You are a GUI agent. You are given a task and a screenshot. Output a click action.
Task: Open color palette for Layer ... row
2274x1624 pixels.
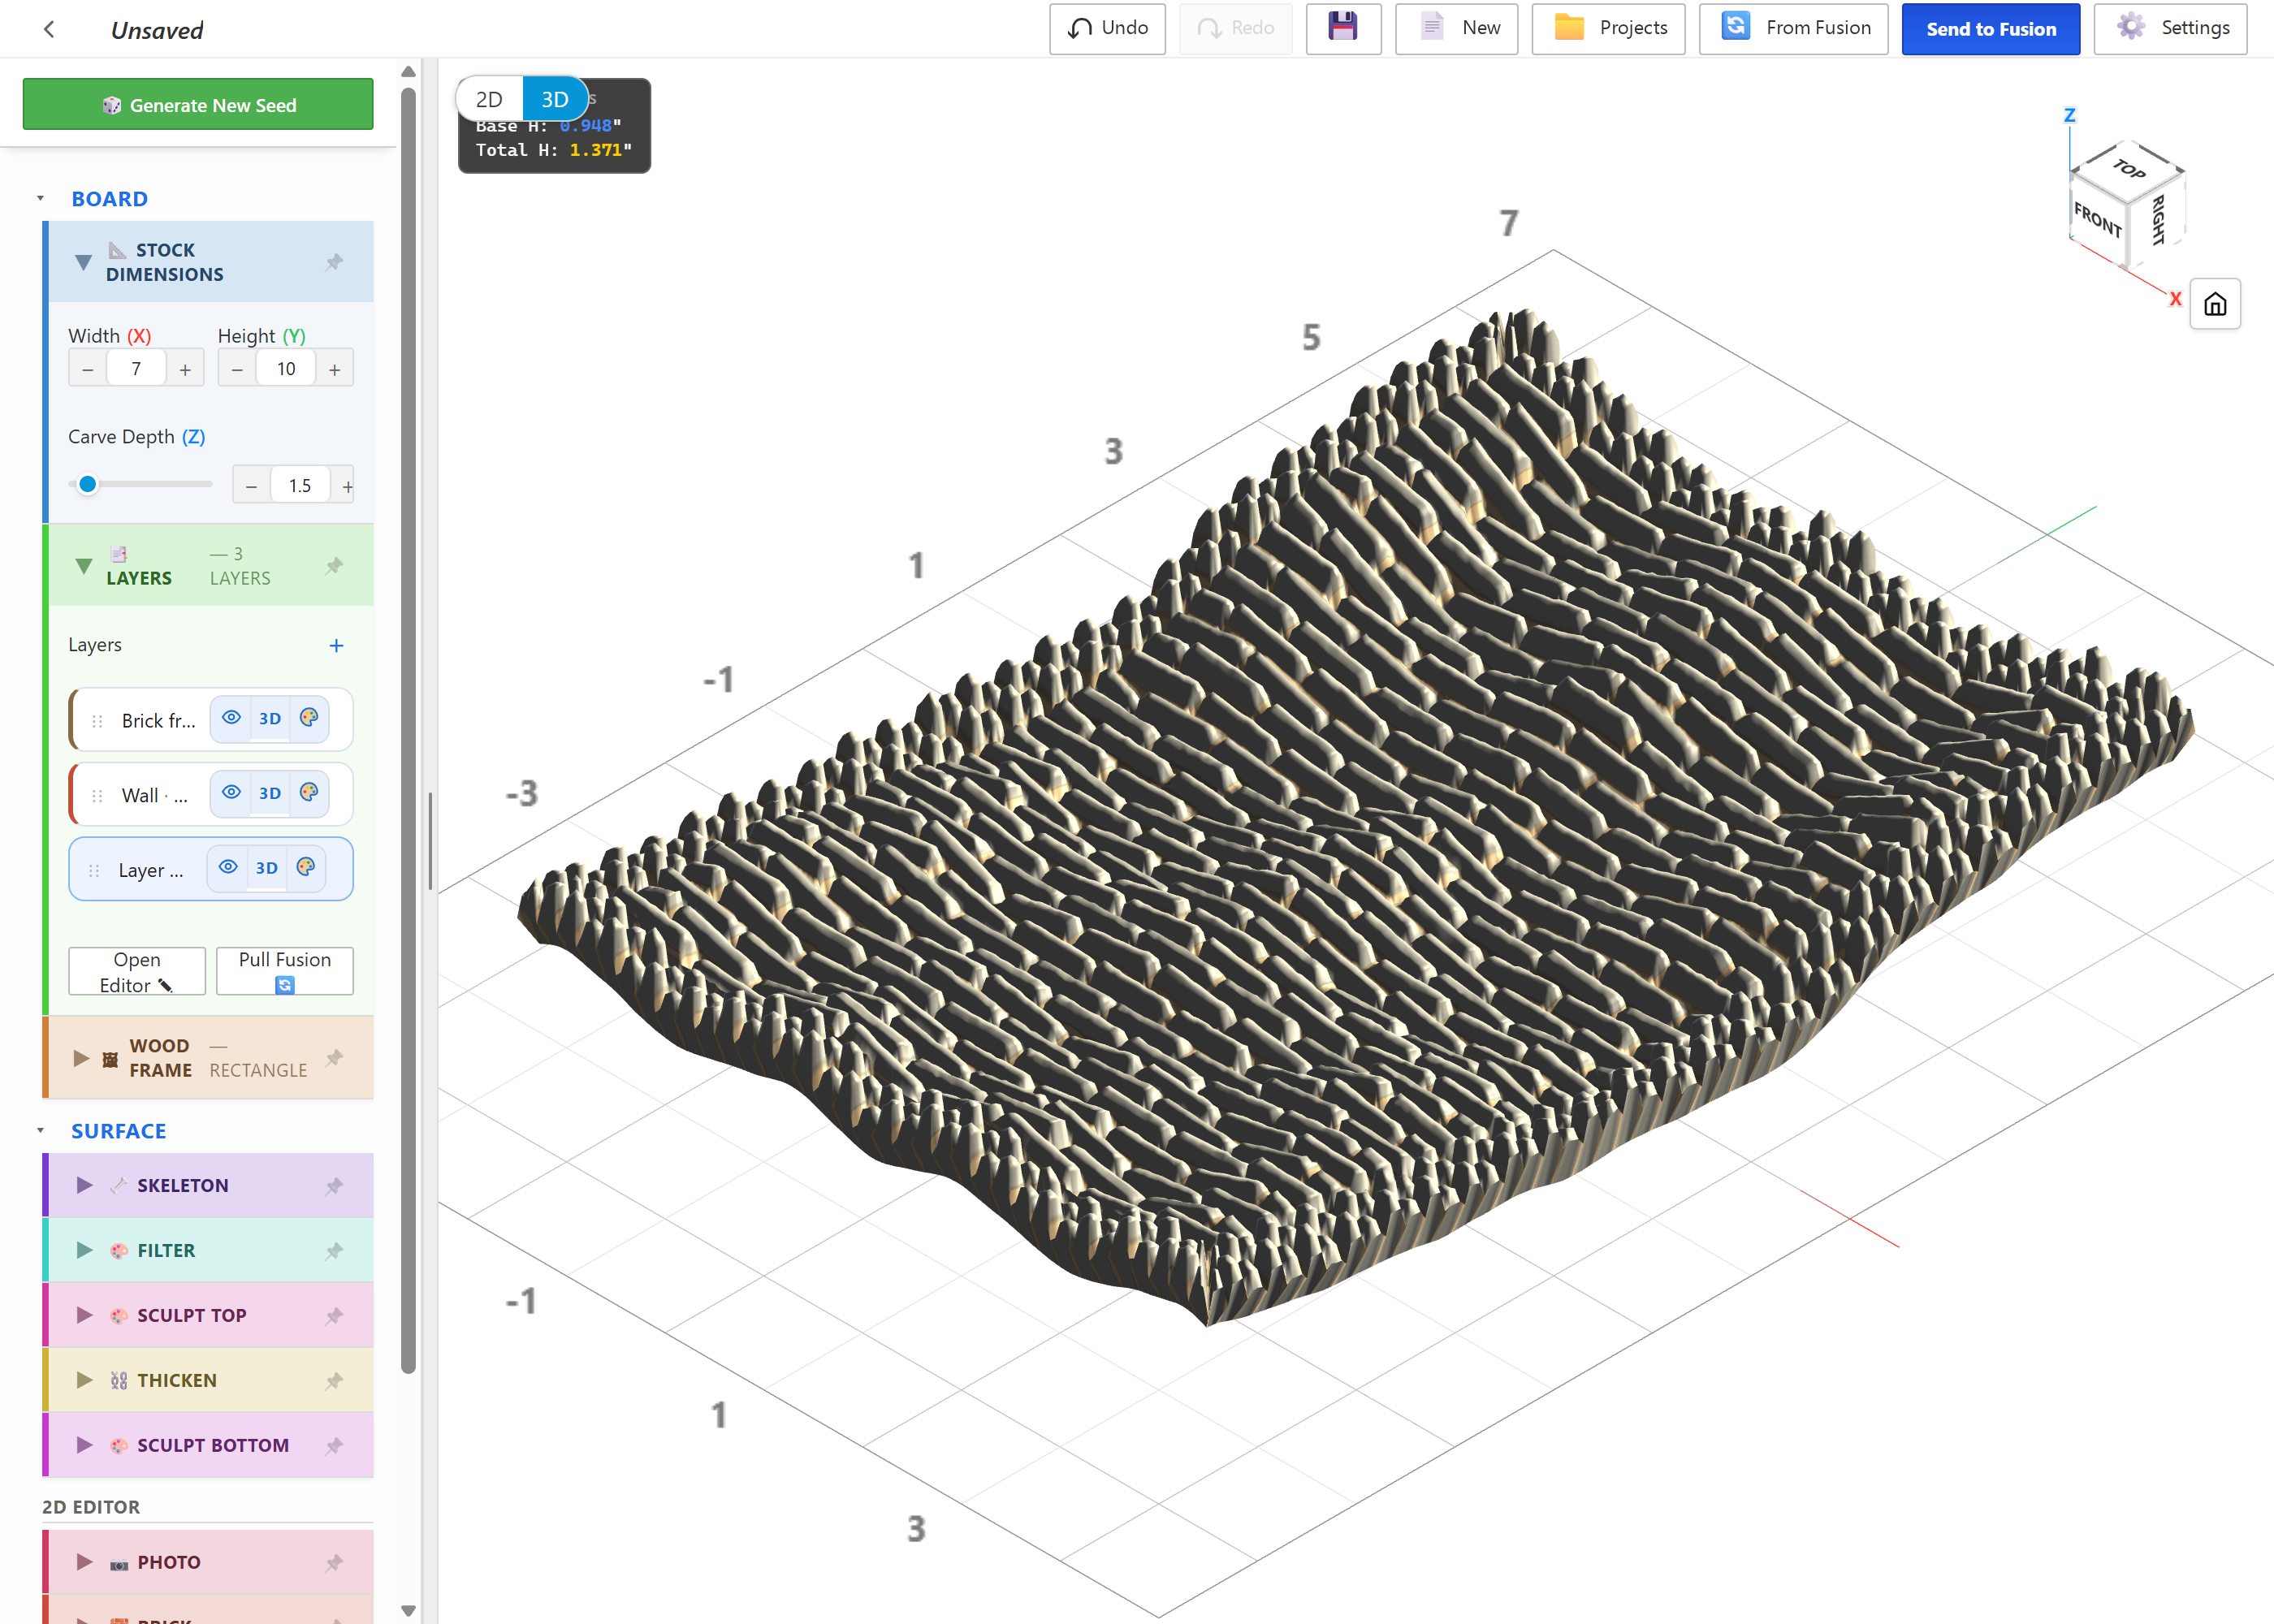(x=306, y=868)
